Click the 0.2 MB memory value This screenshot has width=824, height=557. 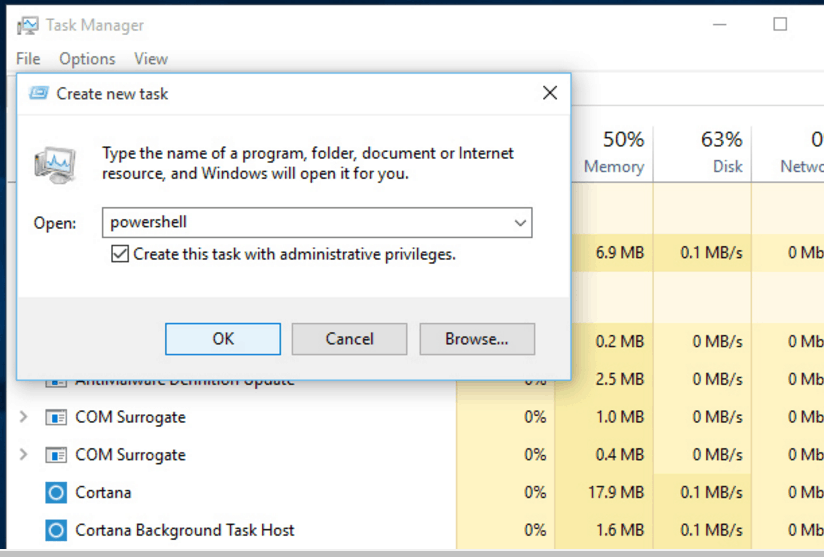click(620, 342)
